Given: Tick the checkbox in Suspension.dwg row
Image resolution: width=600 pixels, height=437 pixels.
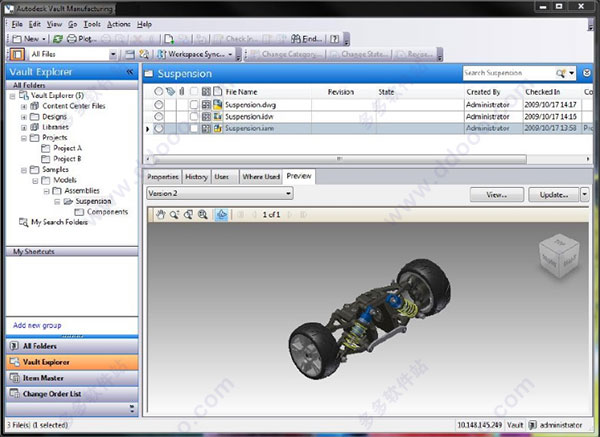Looking at the screenshot, I should tap(194, 104).
